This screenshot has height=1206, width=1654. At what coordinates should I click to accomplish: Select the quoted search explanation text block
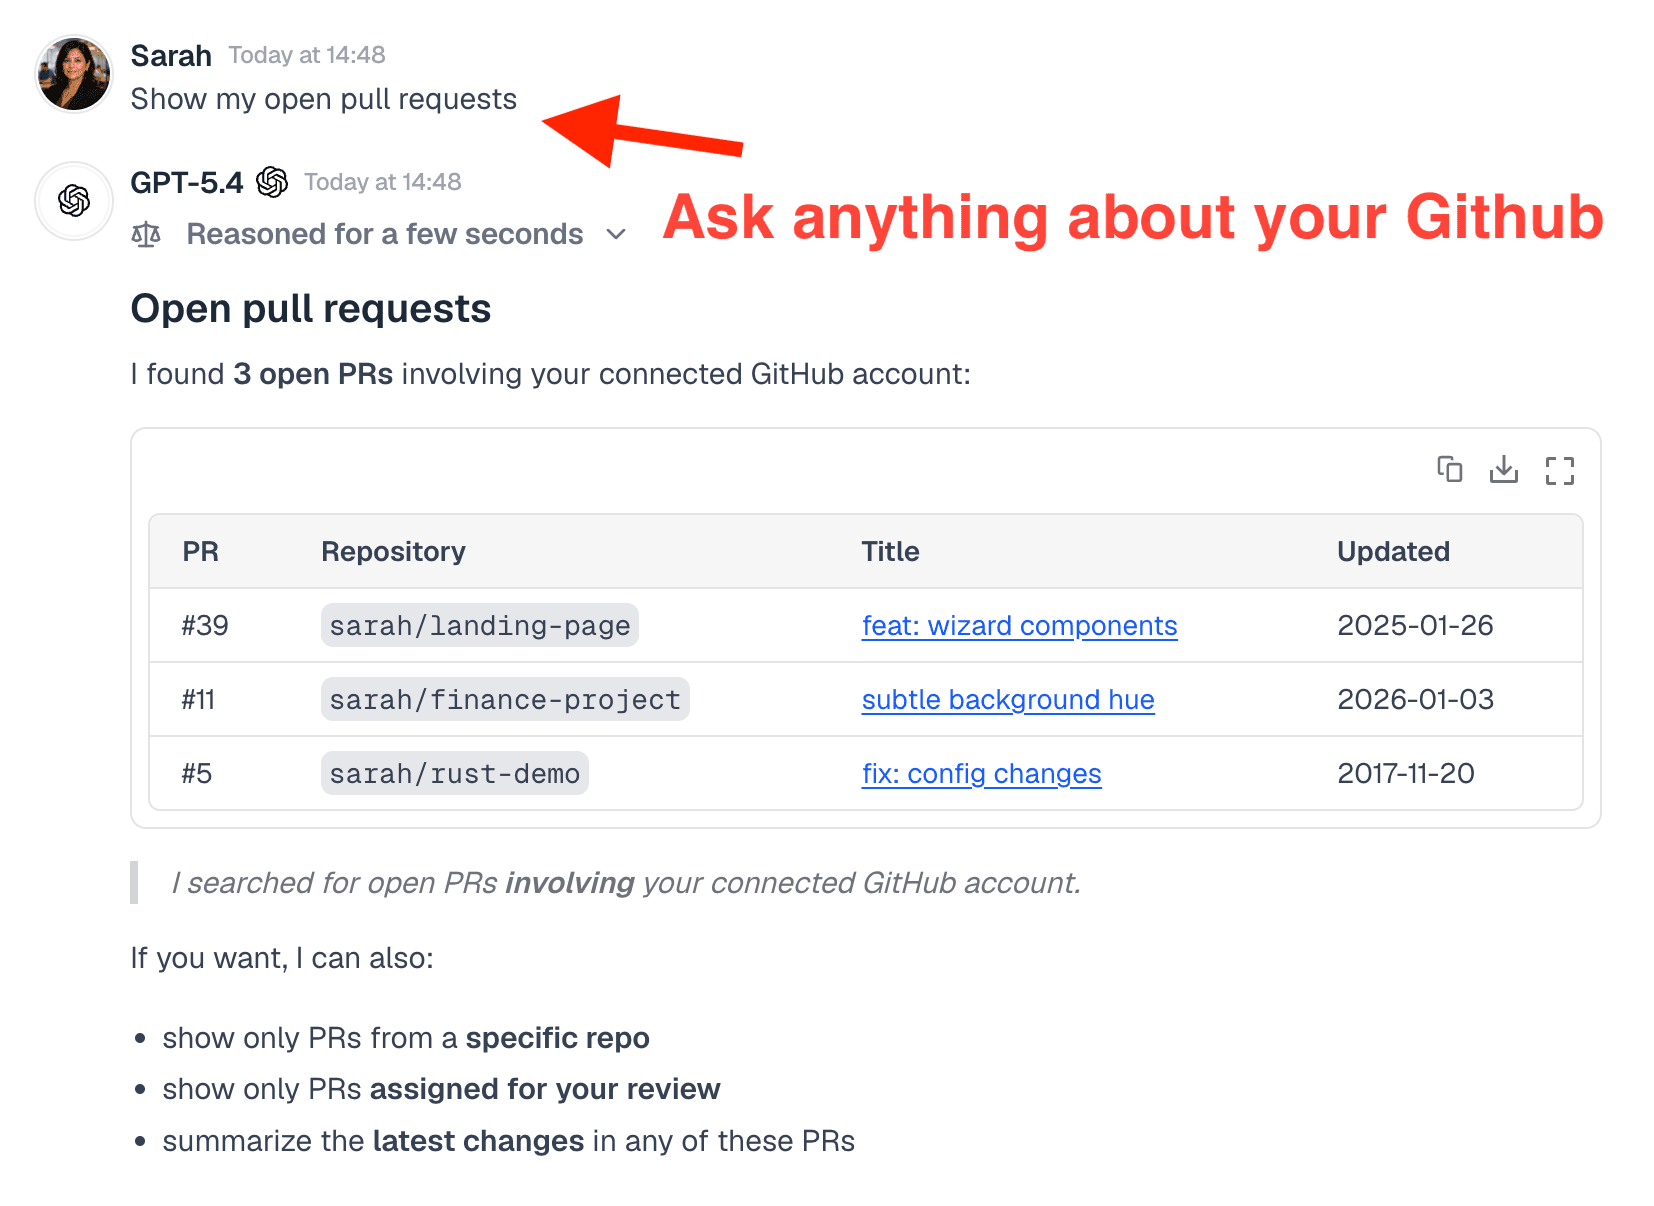click(x=625, y=882)
